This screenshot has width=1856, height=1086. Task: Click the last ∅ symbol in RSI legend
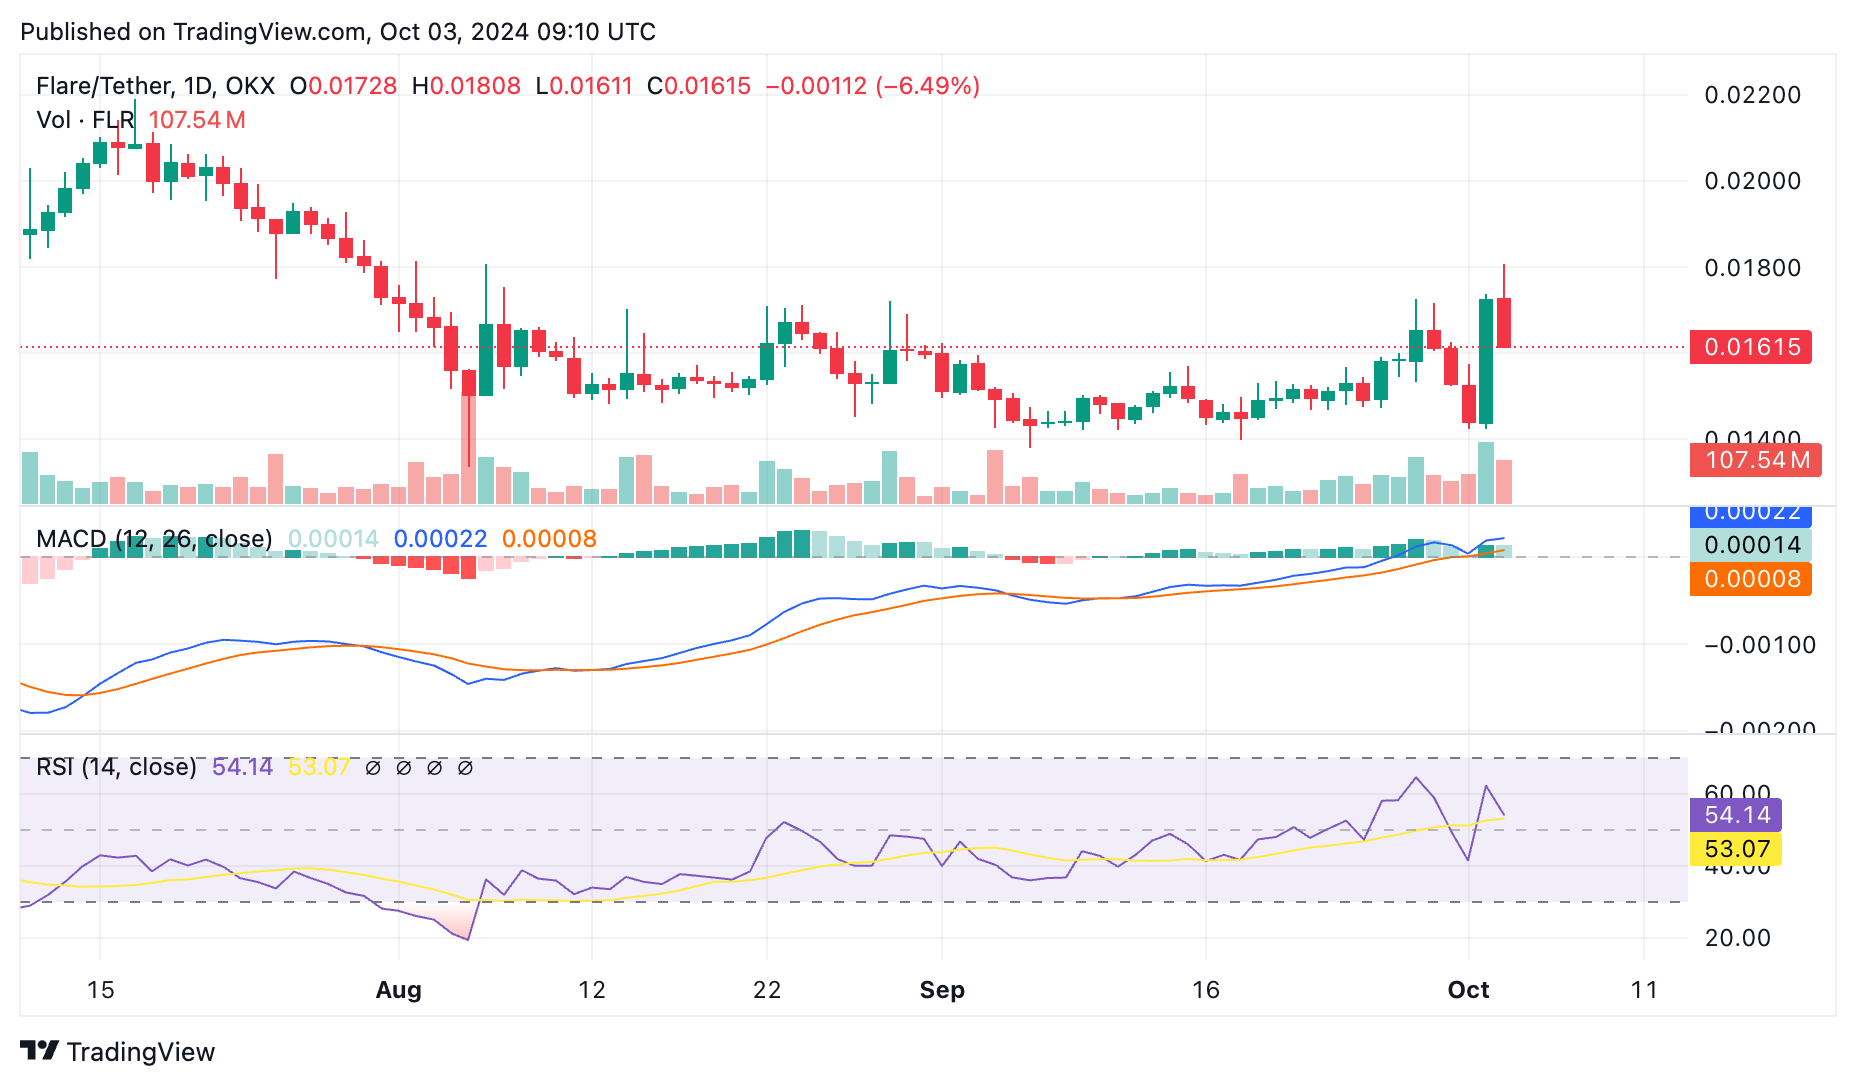pyautogui.click(x=465, y=768)
